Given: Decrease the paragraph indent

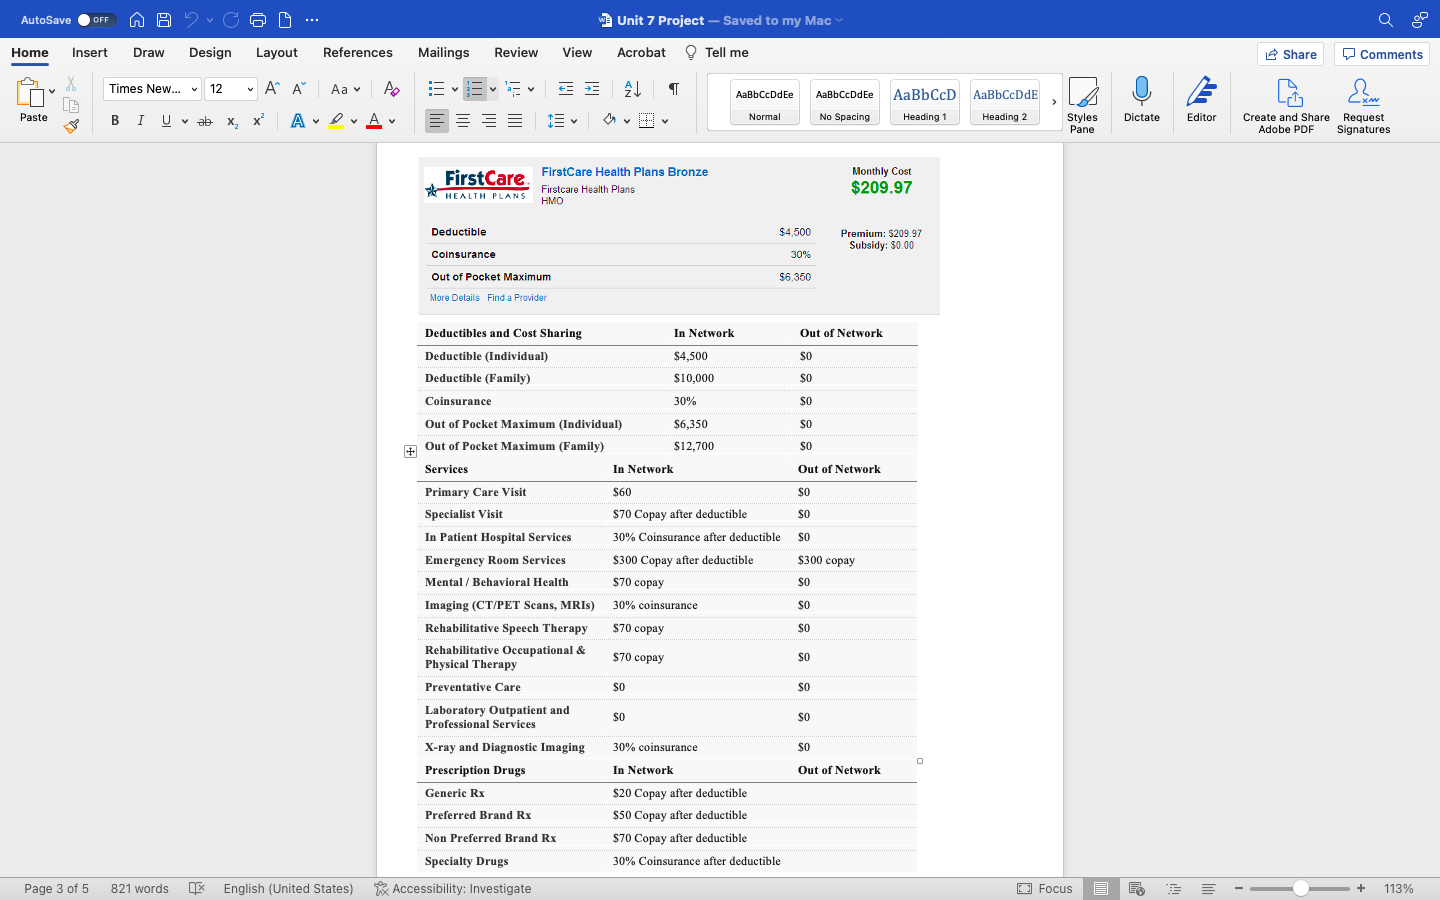Looking at the screenshot, I should (566, 89).
